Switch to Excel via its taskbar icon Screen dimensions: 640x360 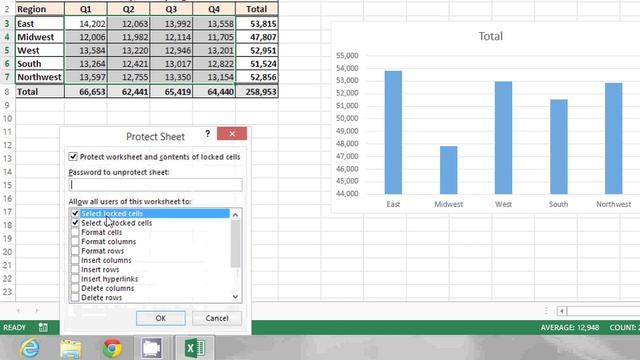click(x=195, y=348)
